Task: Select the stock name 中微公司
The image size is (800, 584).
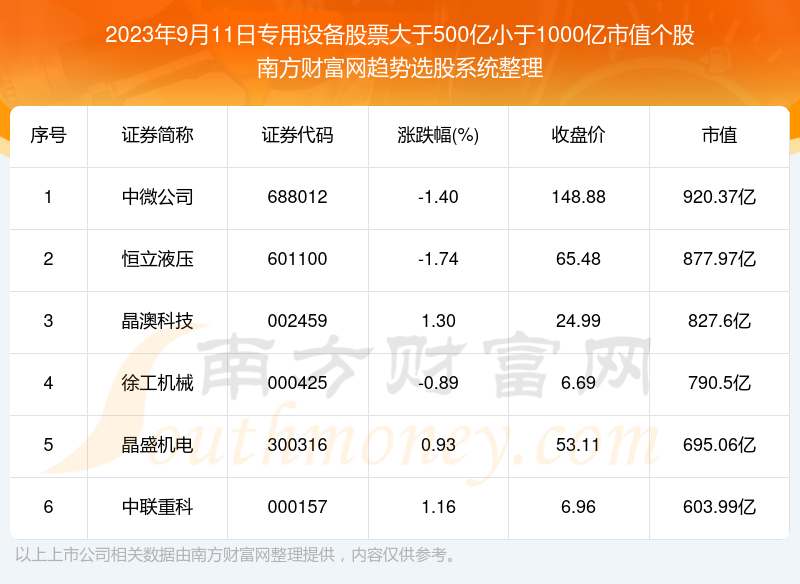Action: pos(157,197)
